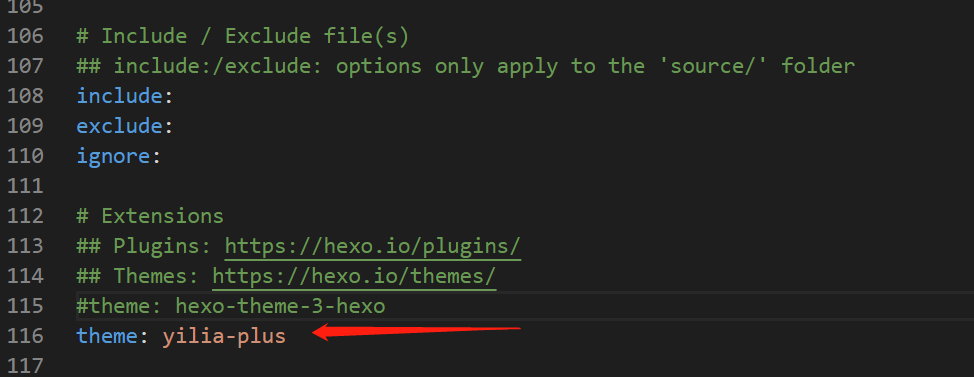Click the include key on line 108
The width and height of the screenshot is (974, 377).
(x=119, y=96)
